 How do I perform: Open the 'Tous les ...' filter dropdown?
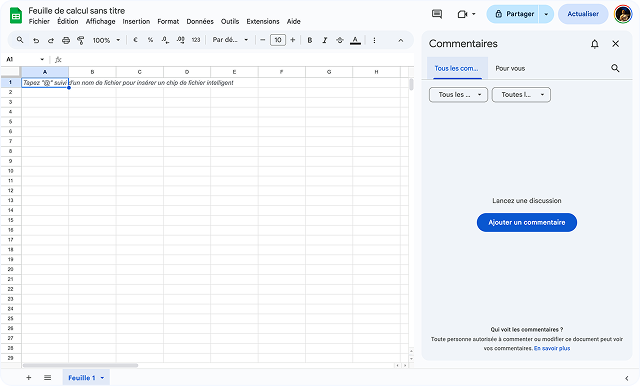[x=458, y=95]
